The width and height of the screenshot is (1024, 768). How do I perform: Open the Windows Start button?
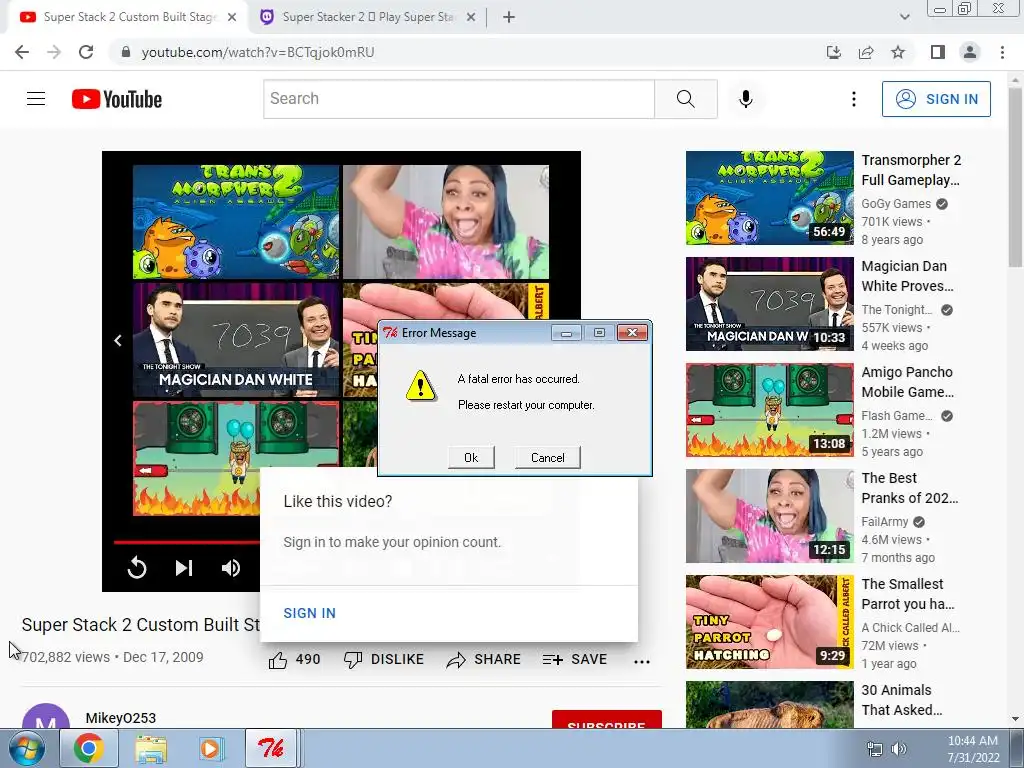point(27,748)
